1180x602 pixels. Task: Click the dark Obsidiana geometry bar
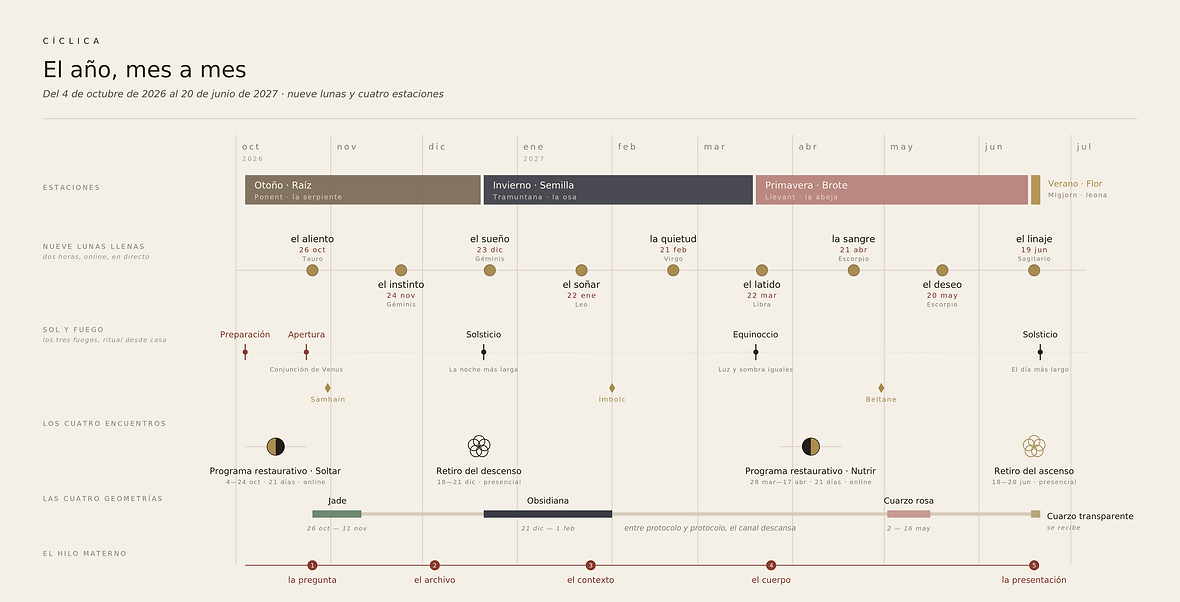tap(548, 514)
